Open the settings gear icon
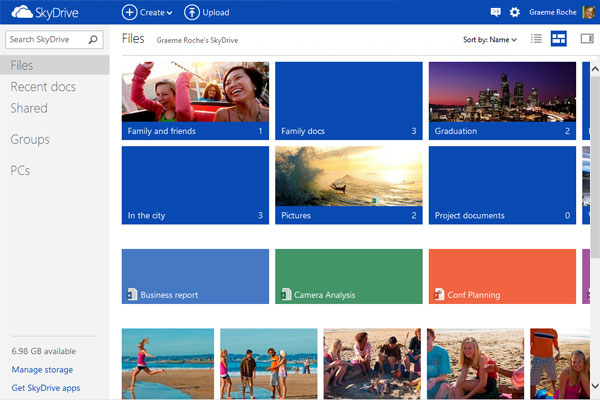Screen dimensions: 600x400 (515, 12)
